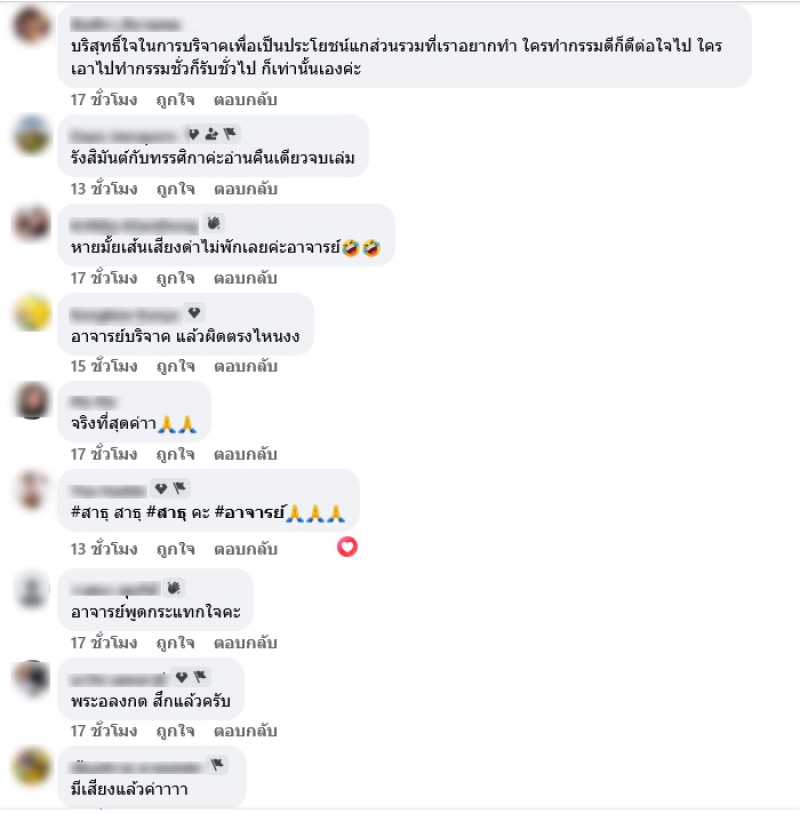Click the waving hand badge on the หายมั้ยเส้นเสียง comment
This screenshot has height=813, width=800.
click(x=214, y=223)
